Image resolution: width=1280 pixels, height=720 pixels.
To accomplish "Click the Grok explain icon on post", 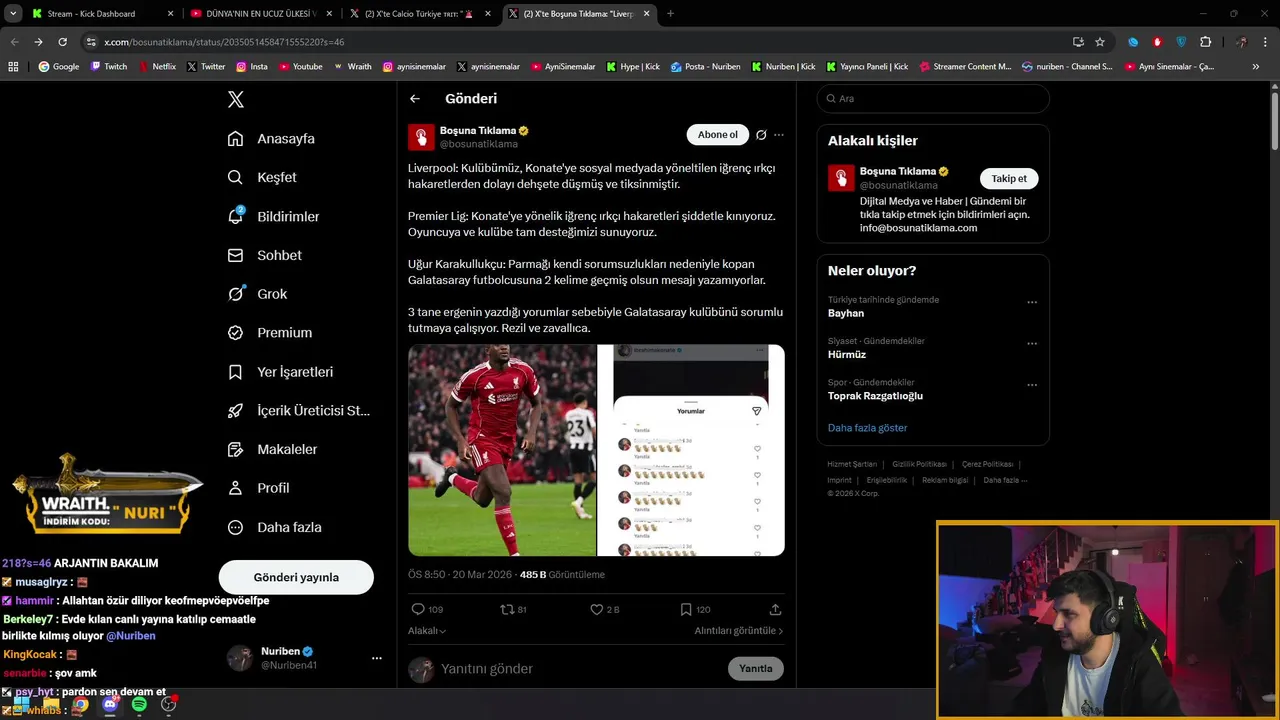I will [x=761, y=135].
